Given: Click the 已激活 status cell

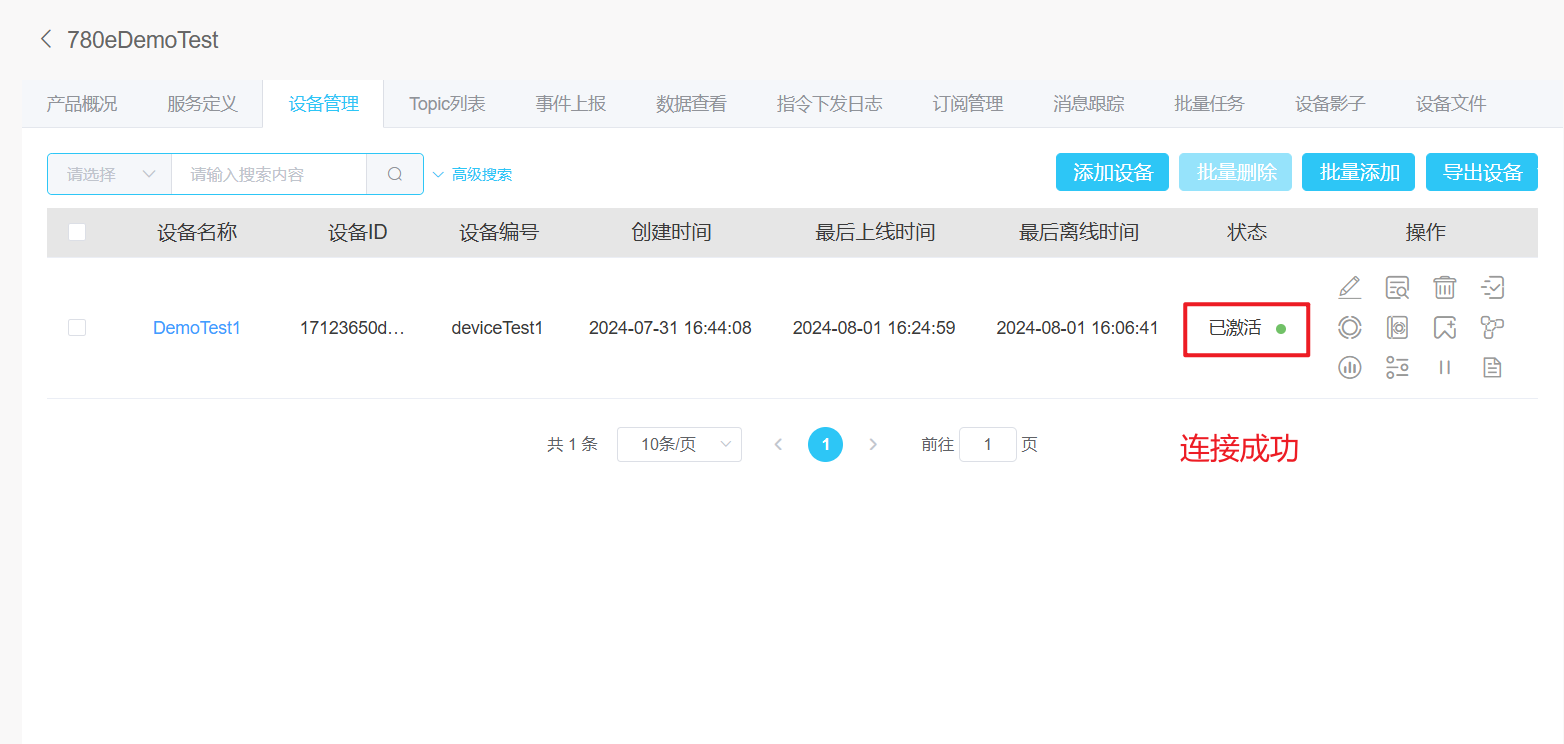Looking at the screenshot, I should point(1247,328).
